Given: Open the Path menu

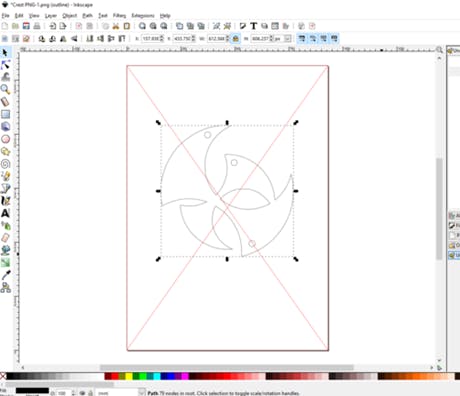Looking at the screenshot, I should (87, 15).
